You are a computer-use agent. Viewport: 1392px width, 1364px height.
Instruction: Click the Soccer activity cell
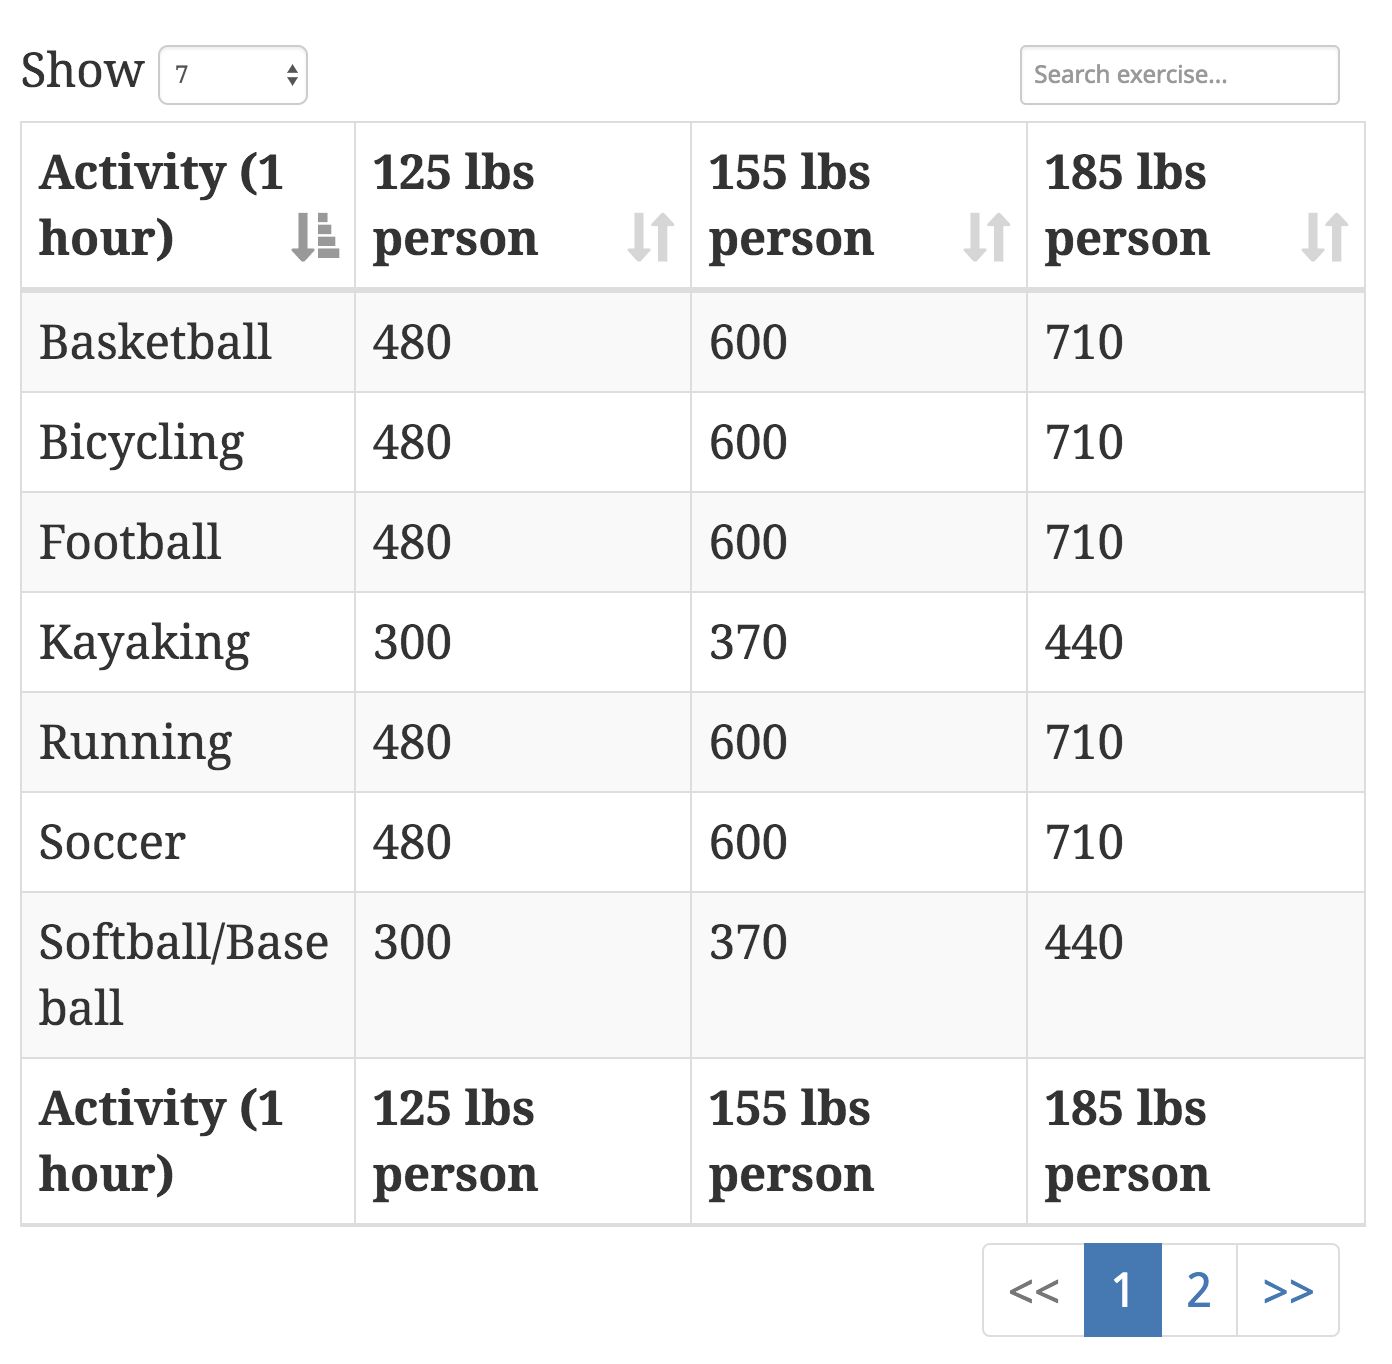[x=112, y=842]
